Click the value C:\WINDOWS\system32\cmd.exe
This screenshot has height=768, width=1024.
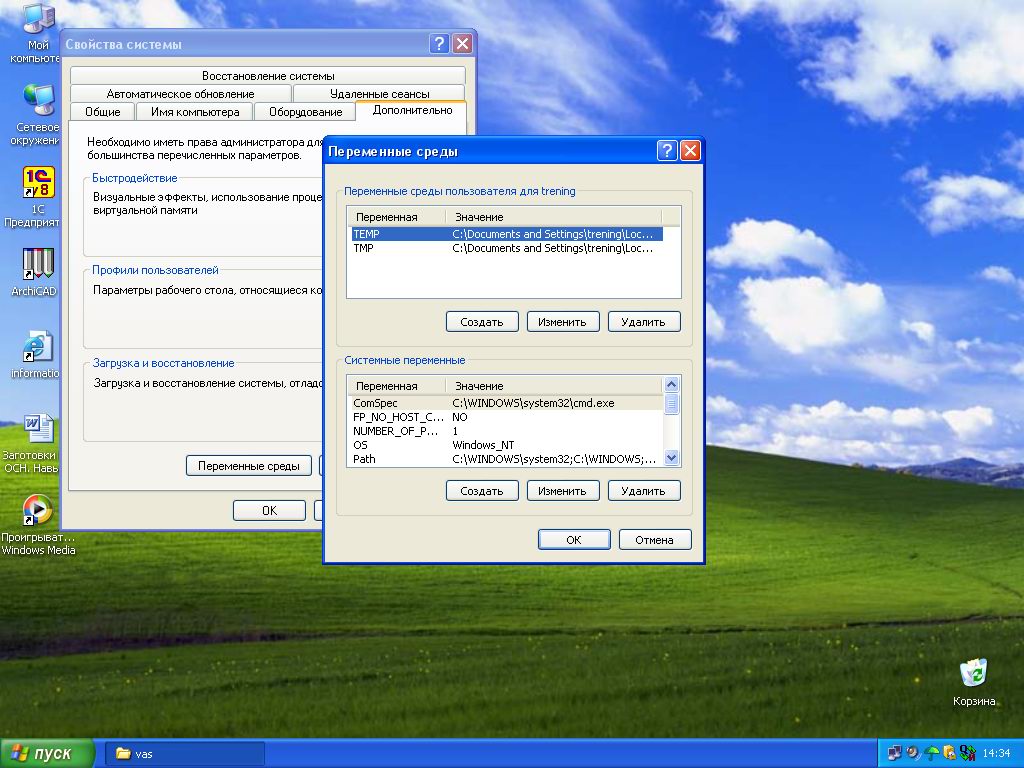pyautogui.click(x=533, y=403)
